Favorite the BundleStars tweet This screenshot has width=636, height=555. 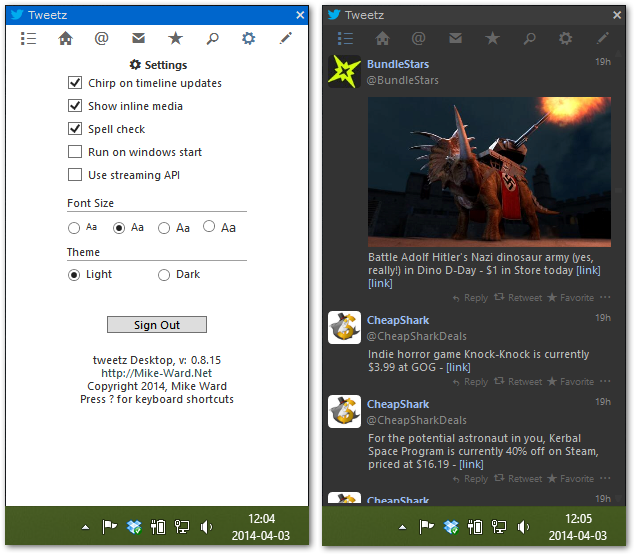570,298
